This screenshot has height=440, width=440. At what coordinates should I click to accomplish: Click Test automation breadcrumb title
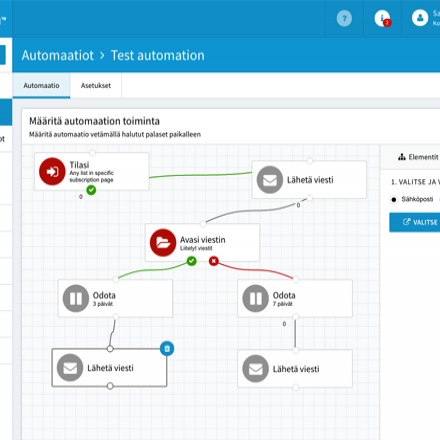coord(158,55)
